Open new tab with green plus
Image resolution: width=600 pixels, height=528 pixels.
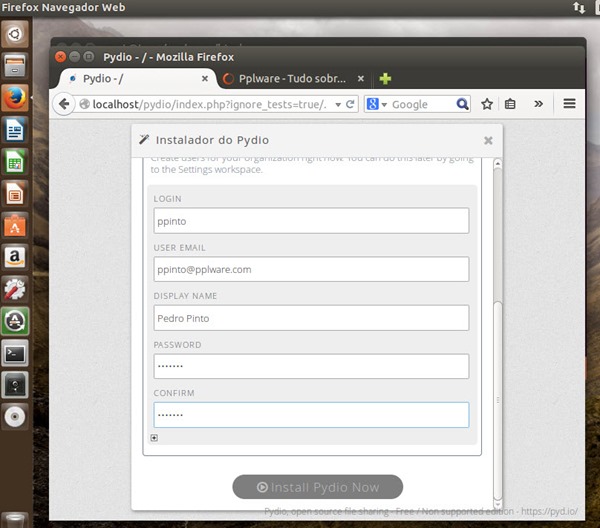(x=385, y=79)
